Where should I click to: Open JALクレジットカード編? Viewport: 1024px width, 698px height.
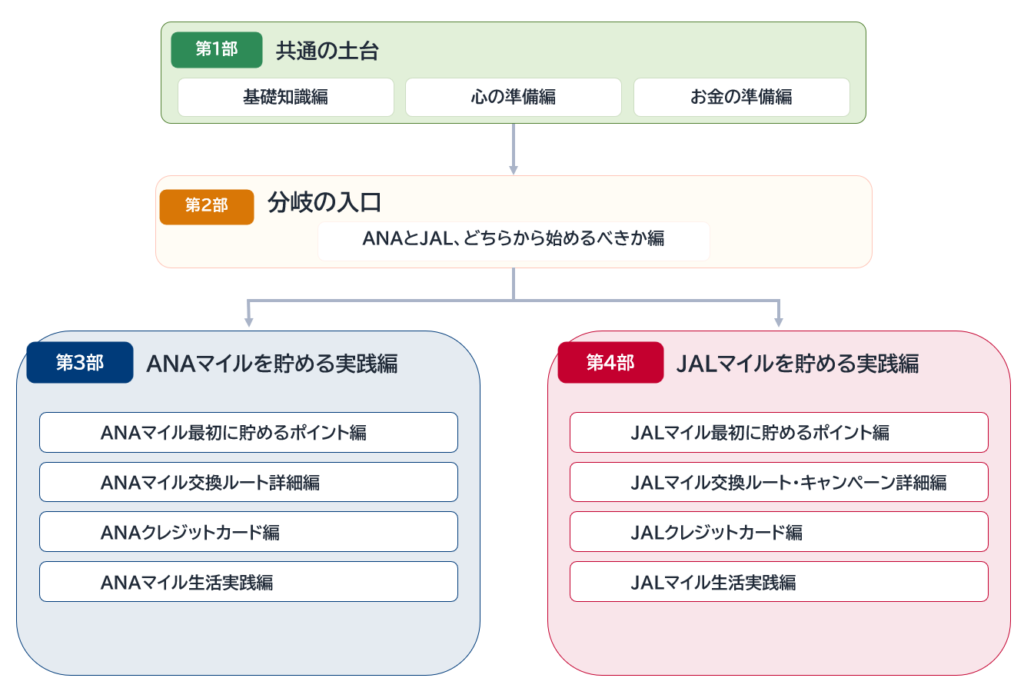tap(778, 531)
